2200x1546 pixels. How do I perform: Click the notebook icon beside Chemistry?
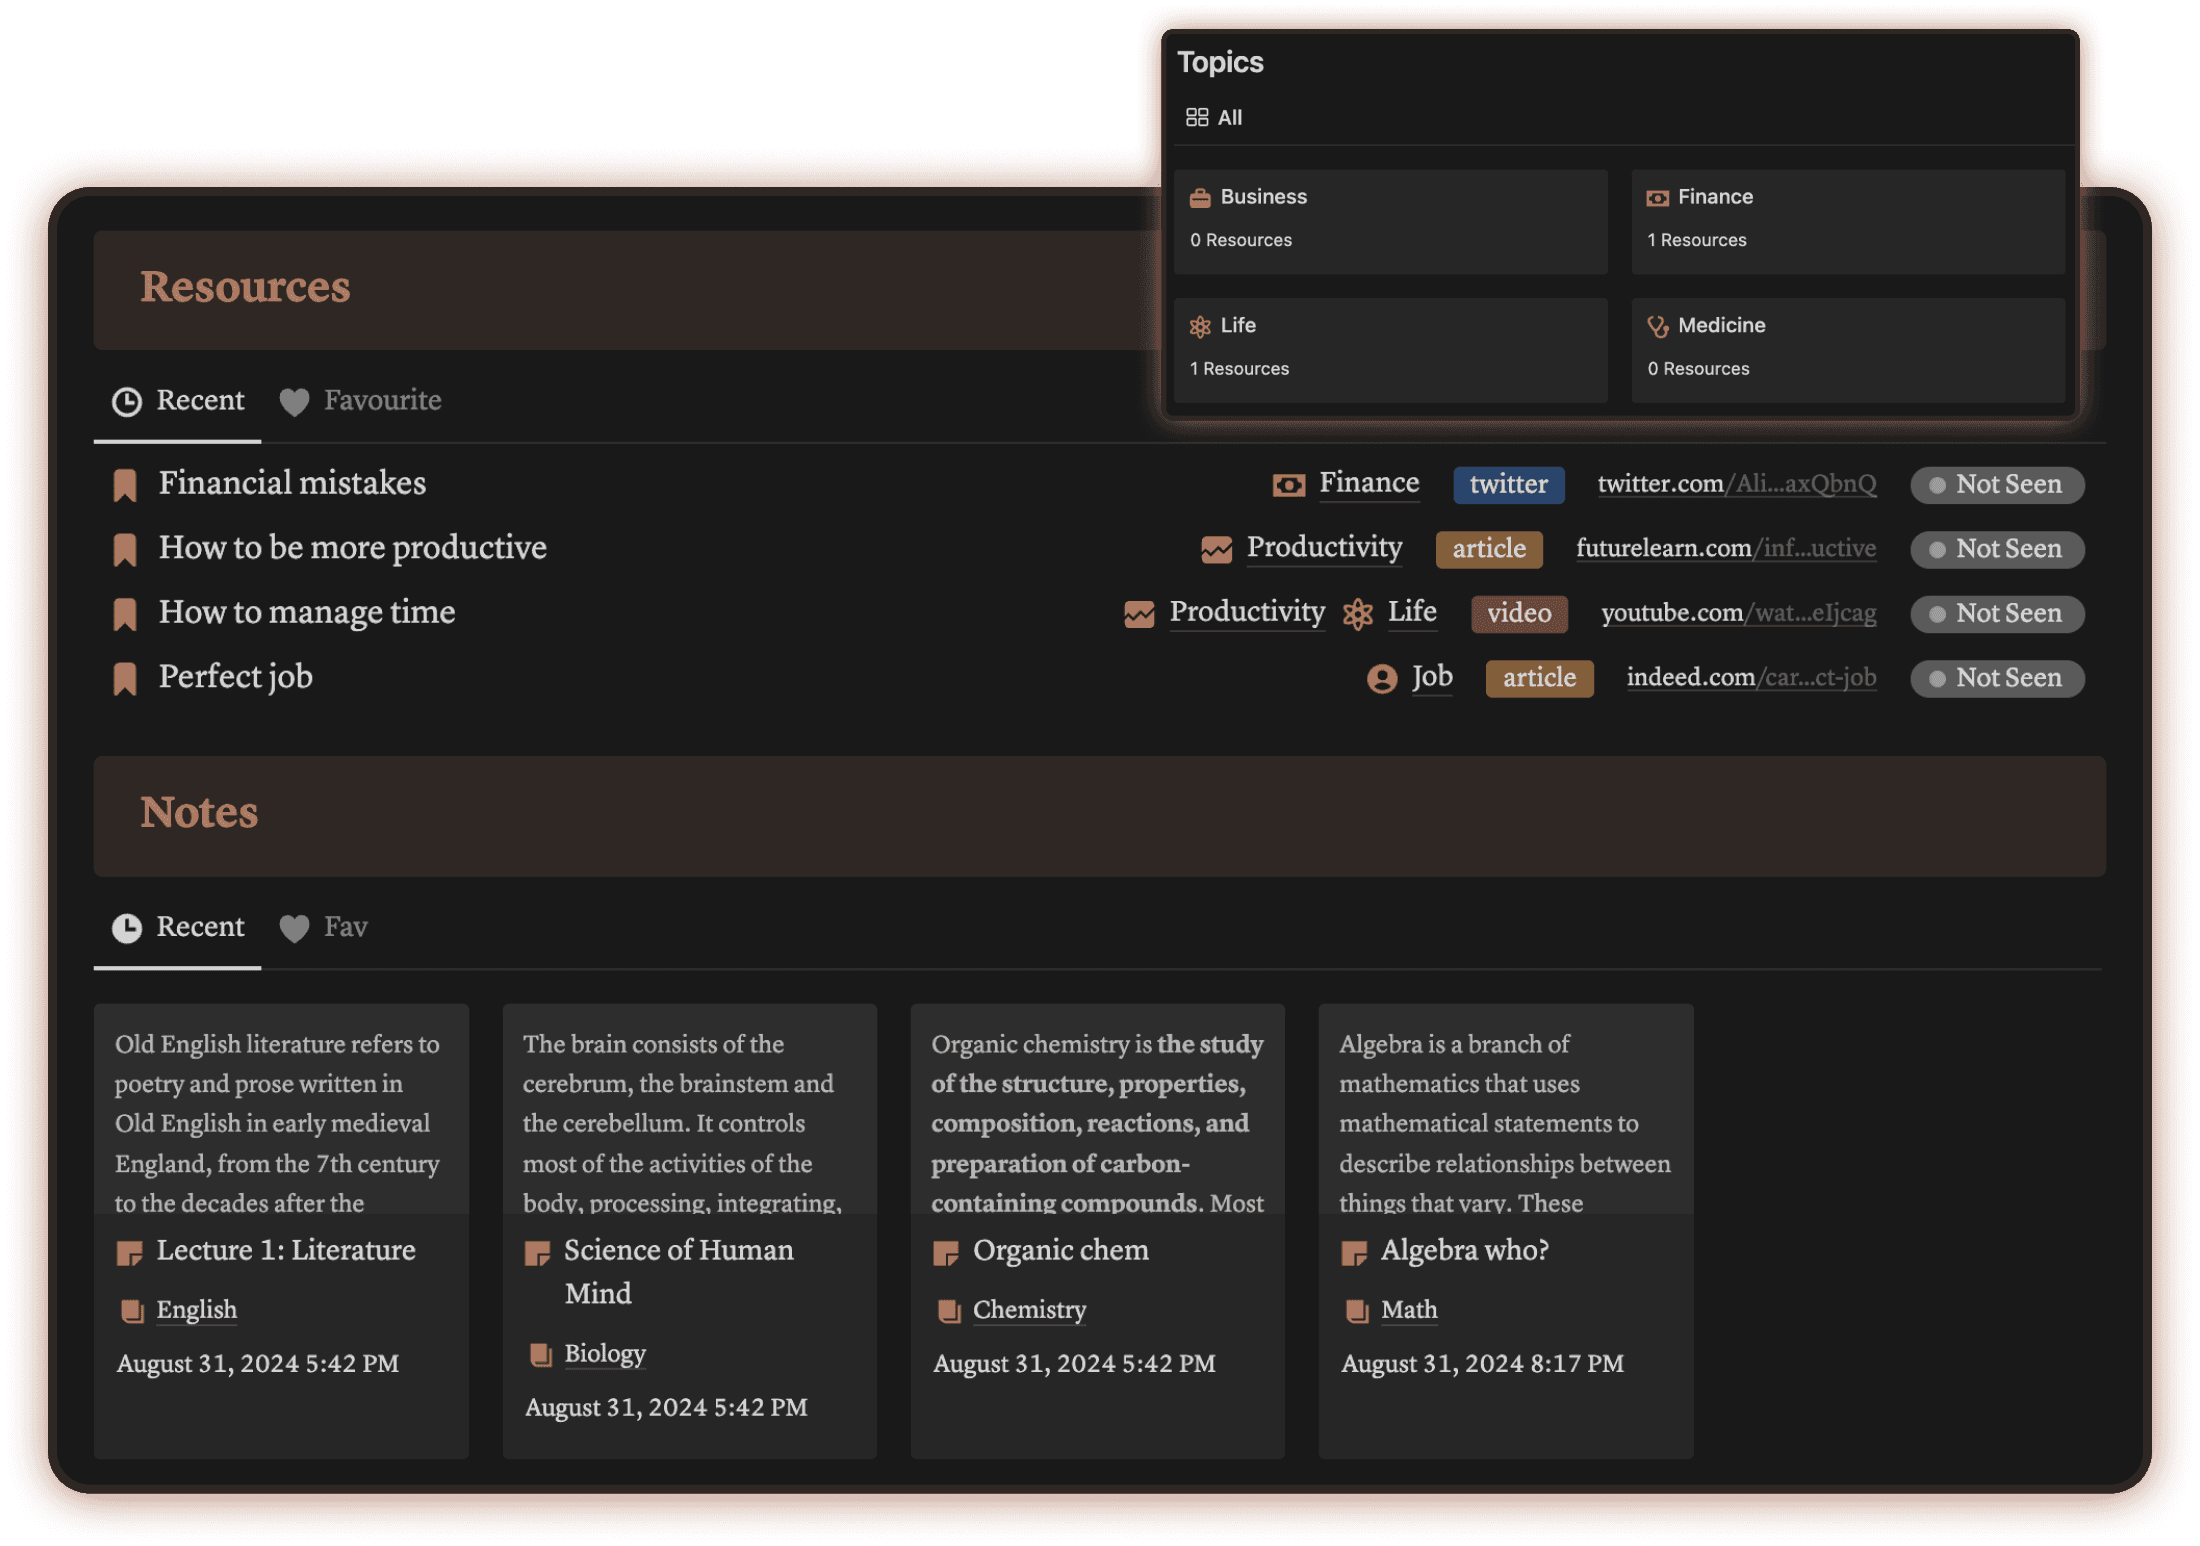click(x=949, y=1311)
